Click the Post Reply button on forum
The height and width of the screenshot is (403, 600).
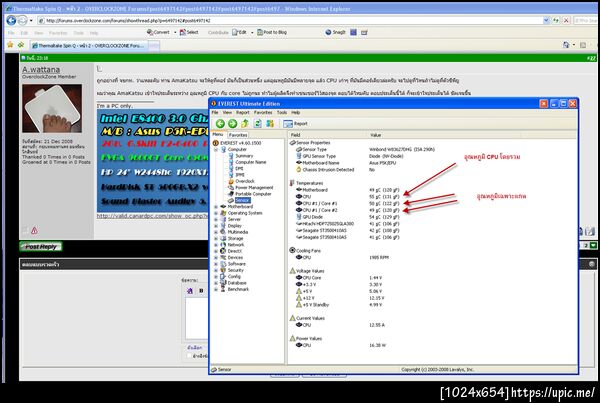click(41, 246)
